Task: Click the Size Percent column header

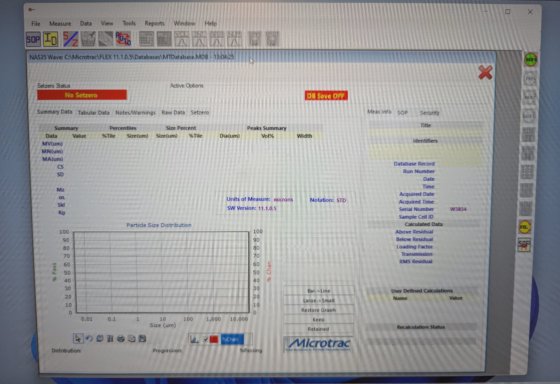Action: [181, 128]
